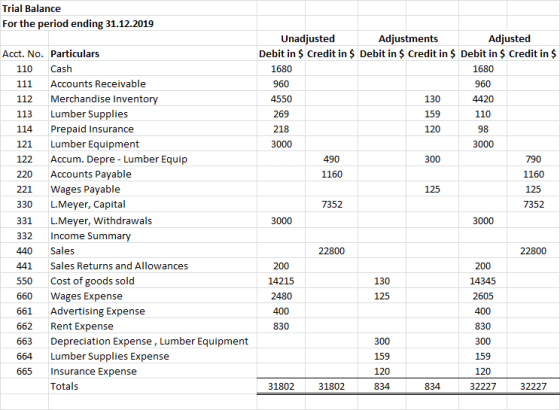This screenshot has height=410, width=560.
Task: Select adjusted credit total 32227
Action: tap(533, 386)
